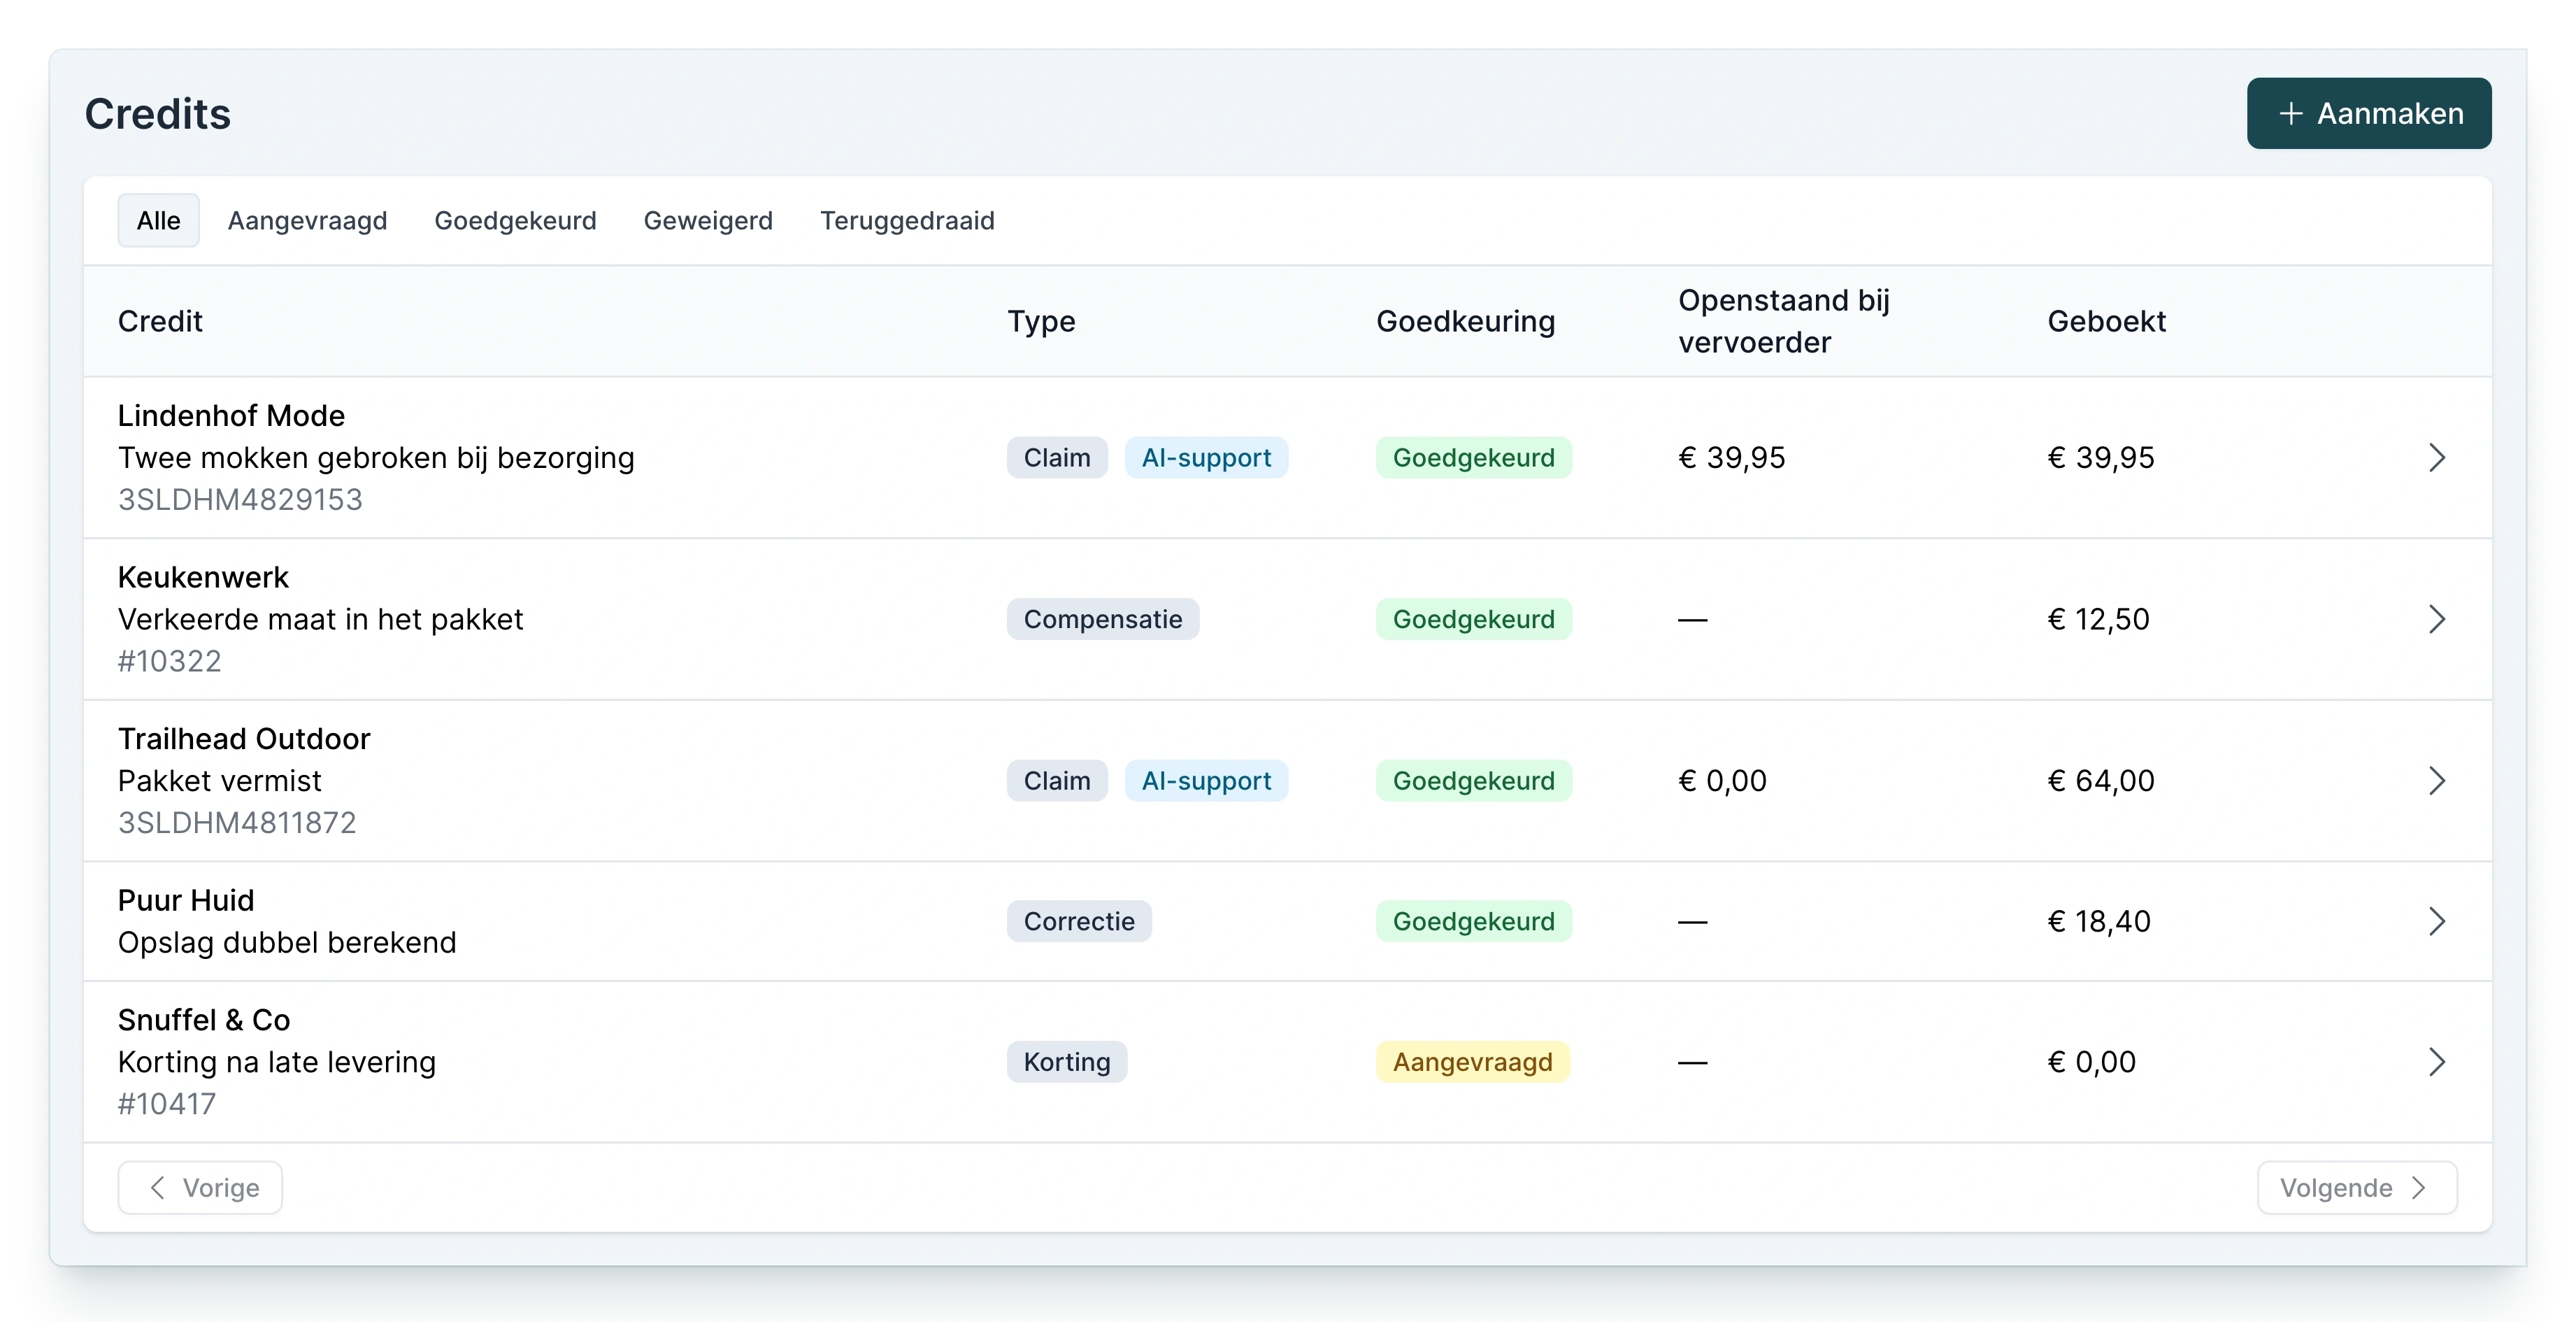The width and height of the screenshot is (2576, 1322).
Task: Click AI-support tag in Lindenhof Mode row
Action: tap(1206, 458)
